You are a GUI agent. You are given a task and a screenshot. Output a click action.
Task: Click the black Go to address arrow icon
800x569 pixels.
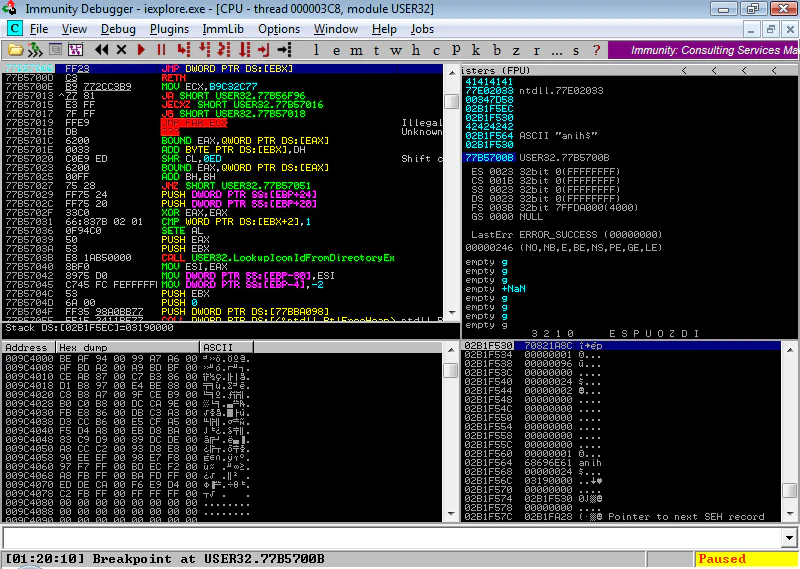pos(284,50)
